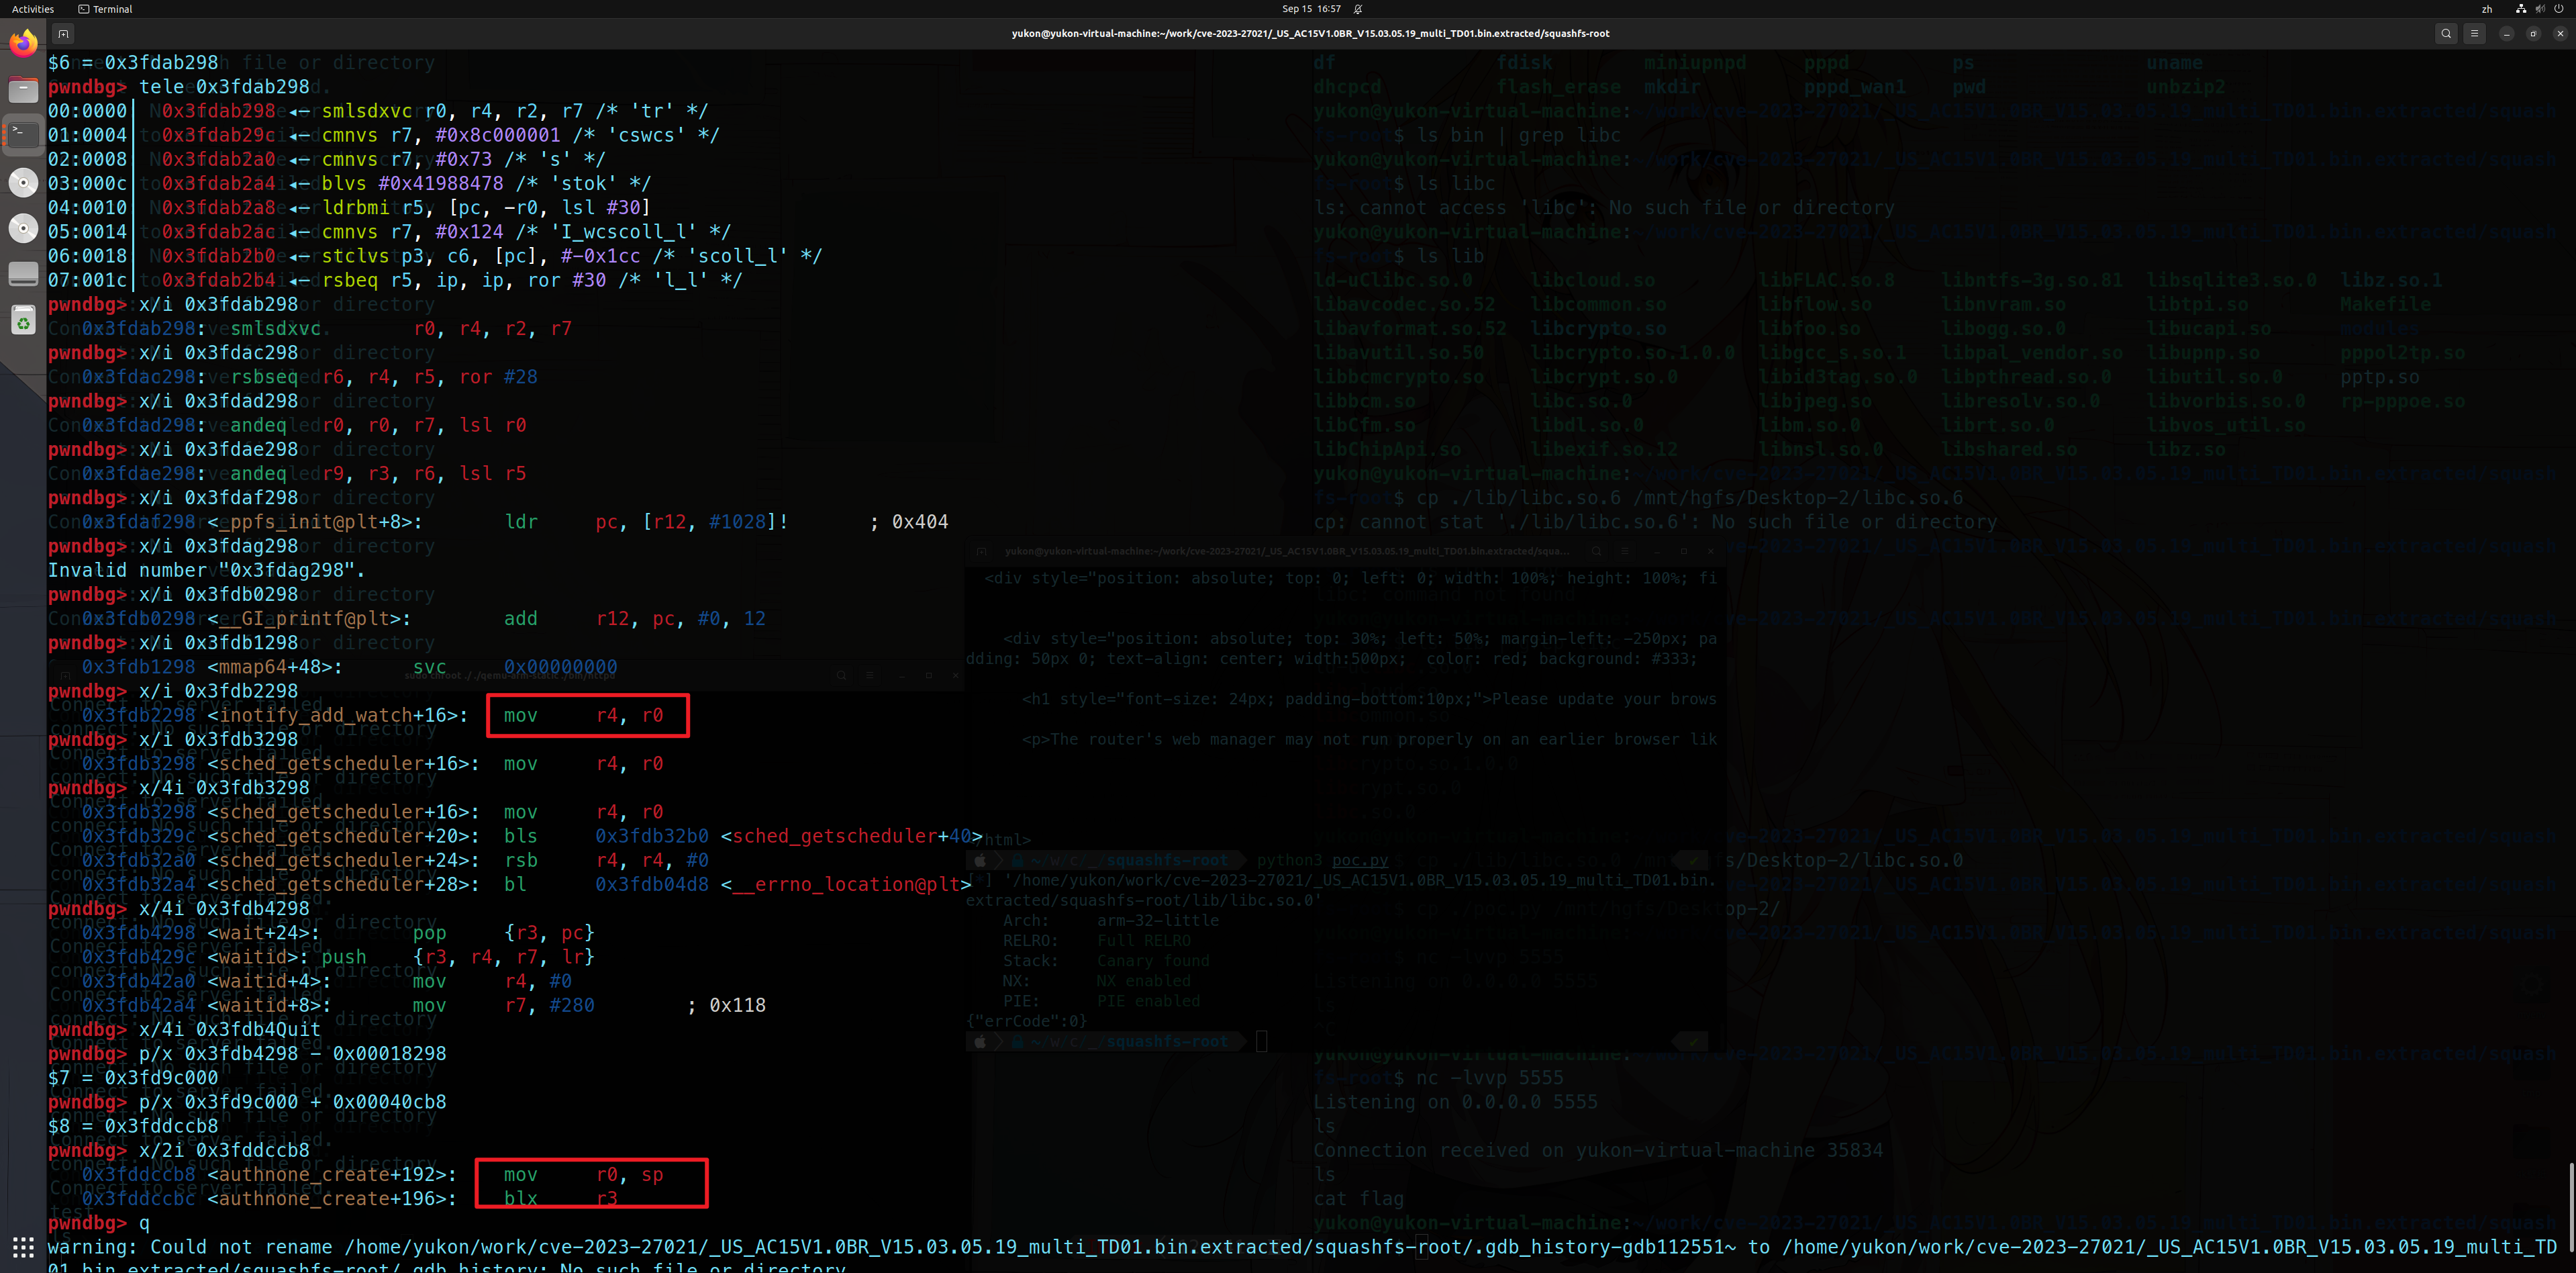The width and height of the screenshot is (2576, 1273).
Task: Click 'pptp.so' in the lib listing
Action: click(x=2379, y=377)
